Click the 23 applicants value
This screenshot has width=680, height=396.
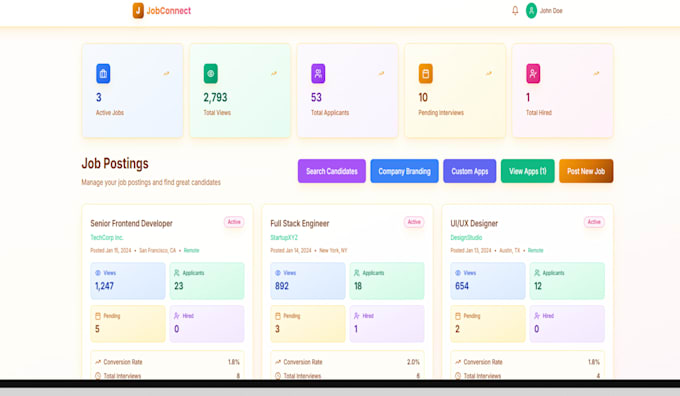[179, 286]
